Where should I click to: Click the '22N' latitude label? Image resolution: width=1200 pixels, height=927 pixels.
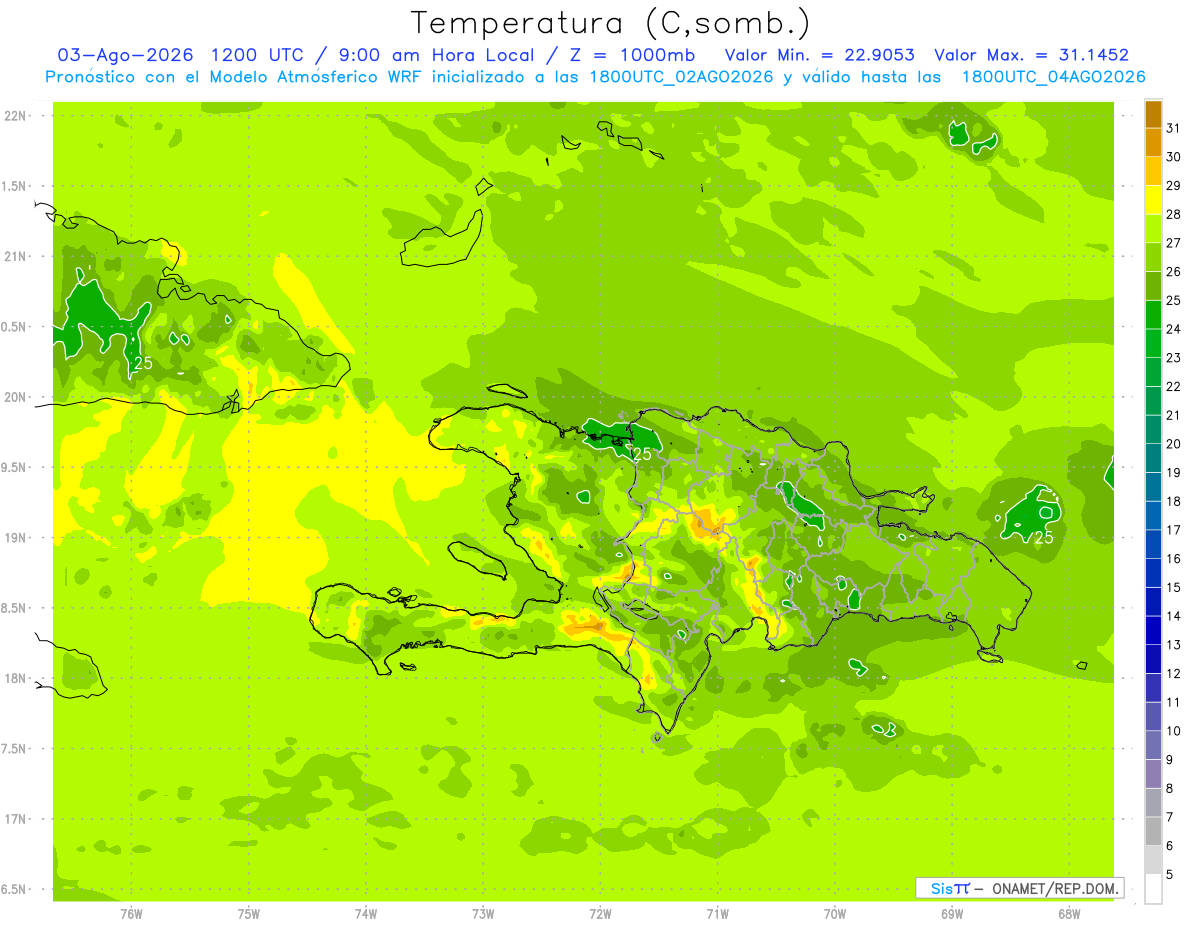pyautogui.click(x=15, y=116)
